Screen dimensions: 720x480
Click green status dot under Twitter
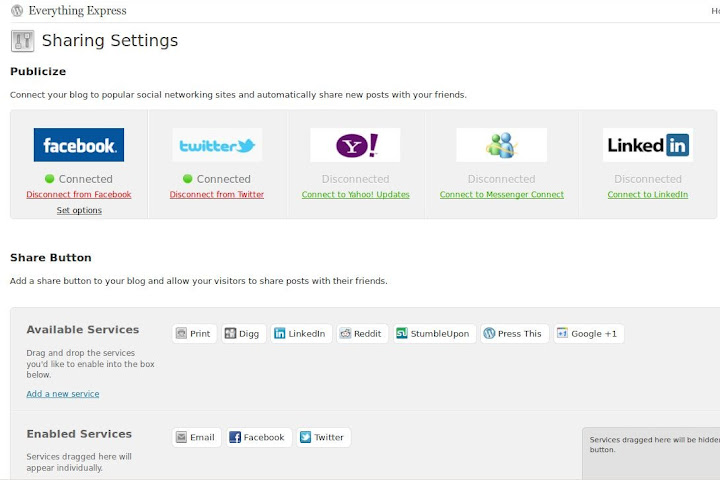point(187,179)
